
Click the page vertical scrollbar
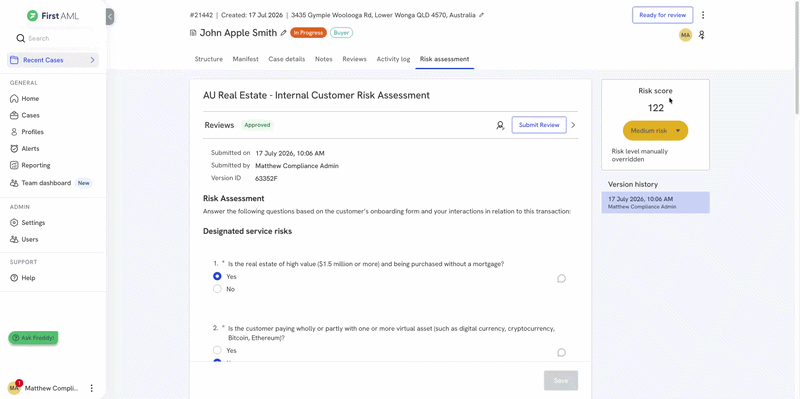(797, 57)
